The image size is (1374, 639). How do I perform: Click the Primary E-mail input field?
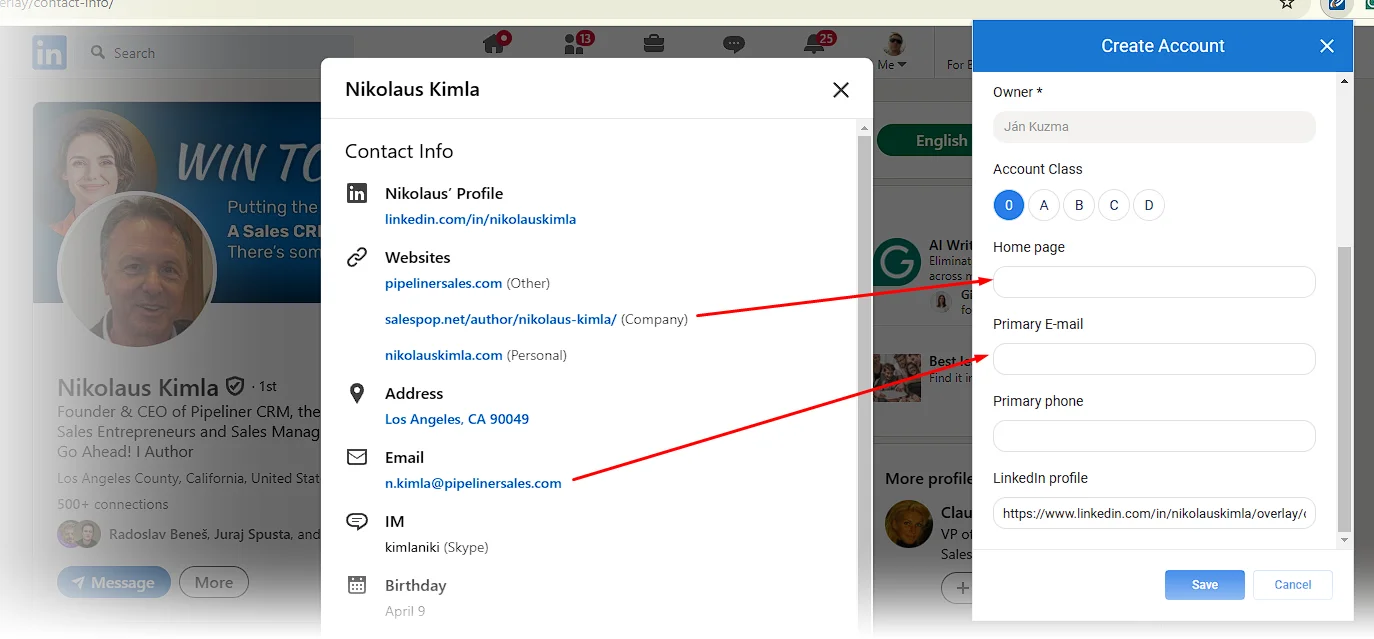(1154, 359)
